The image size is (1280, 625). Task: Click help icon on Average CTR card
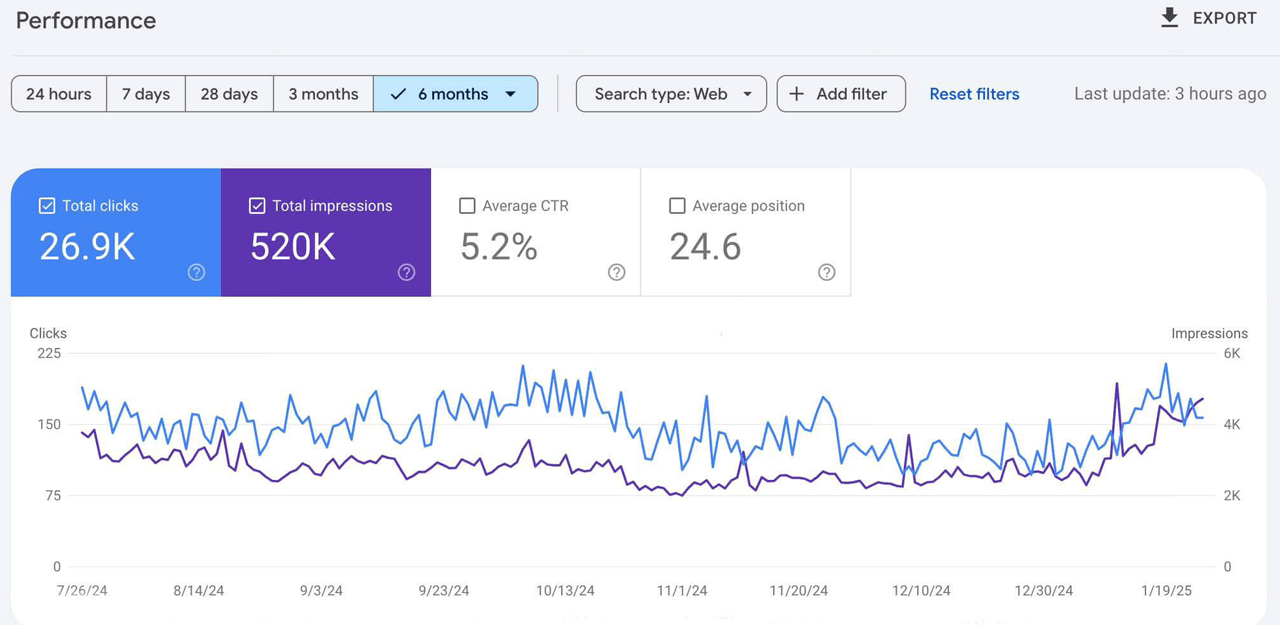[616, 272]
